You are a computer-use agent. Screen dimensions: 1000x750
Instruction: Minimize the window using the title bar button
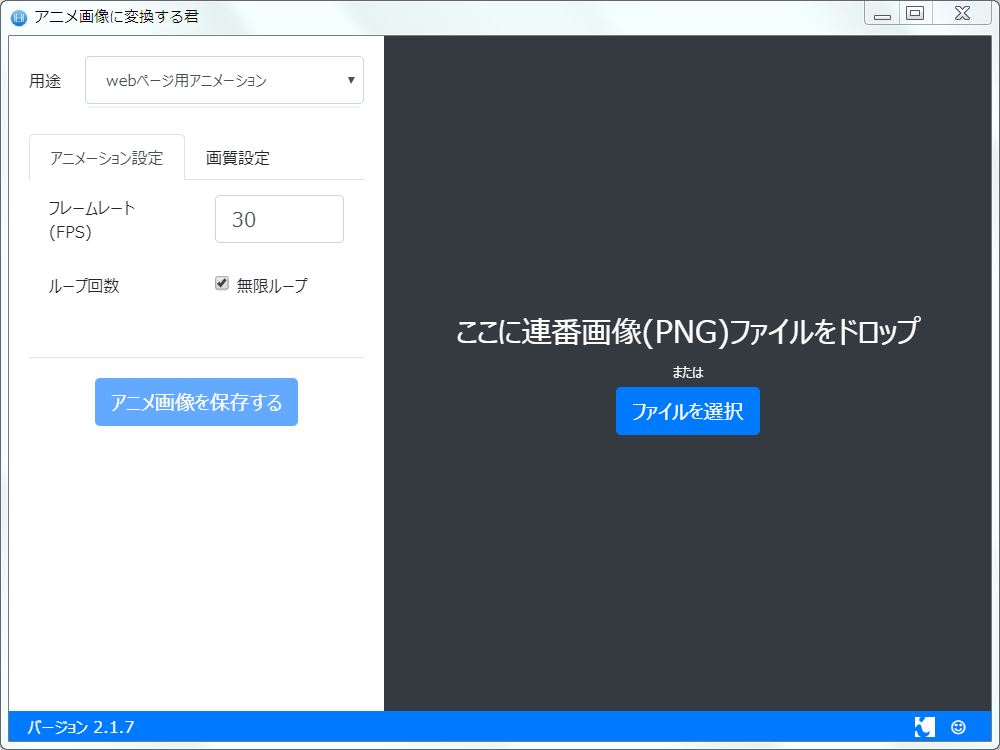click(x=882, y=15)
